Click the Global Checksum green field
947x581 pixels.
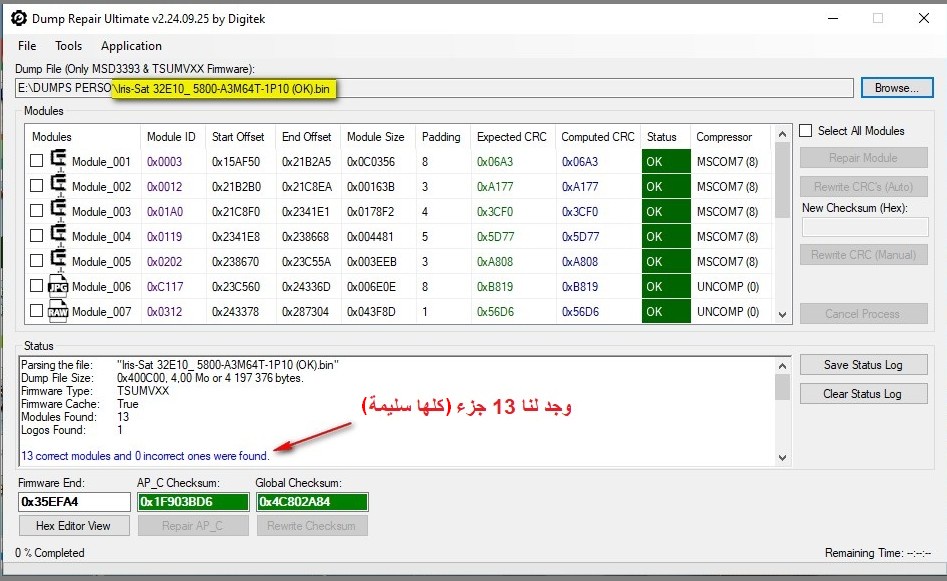(312, 502)
